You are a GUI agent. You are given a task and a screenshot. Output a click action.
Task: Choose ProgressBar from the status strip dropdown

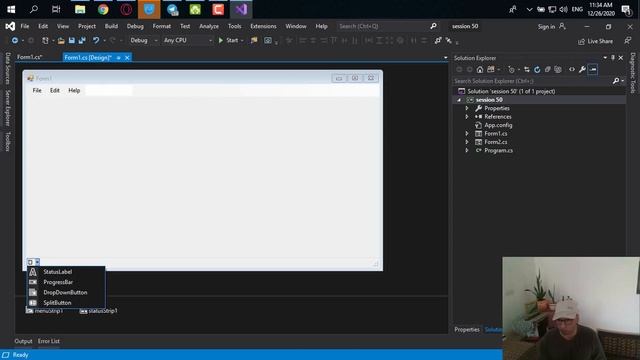tap(66, 282)
